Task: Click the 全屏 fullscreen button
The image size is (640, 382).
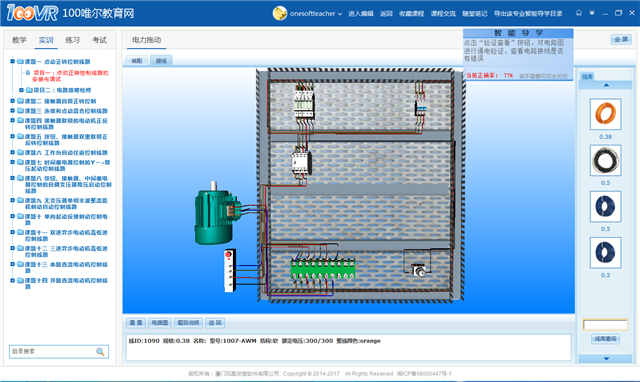Action: point(621,39)
